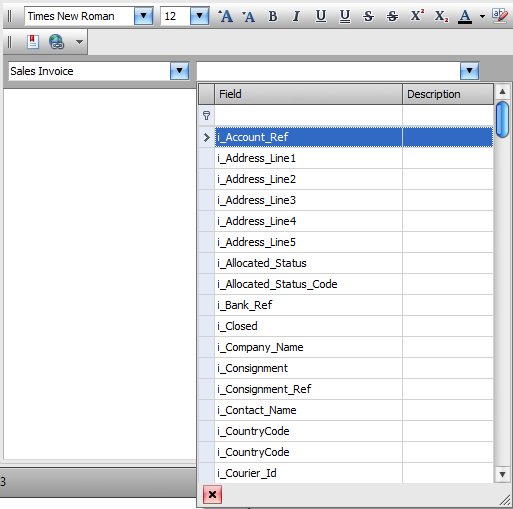513x509 pixels.
Task: Click the filter row funnel icon
Action: tap(206, 116)
